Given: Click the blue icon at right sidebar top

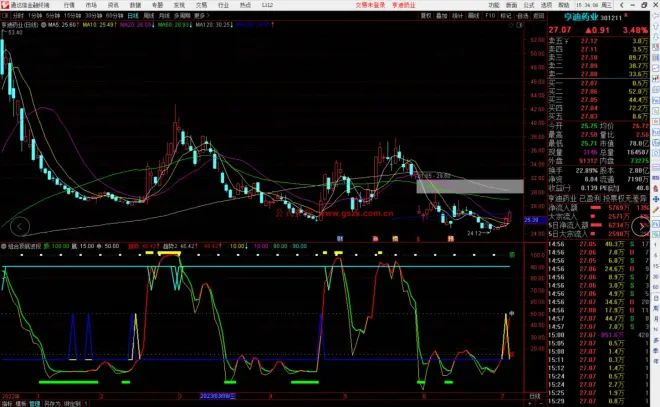Looking at the screenshot, I should click(x=654, y=17).
